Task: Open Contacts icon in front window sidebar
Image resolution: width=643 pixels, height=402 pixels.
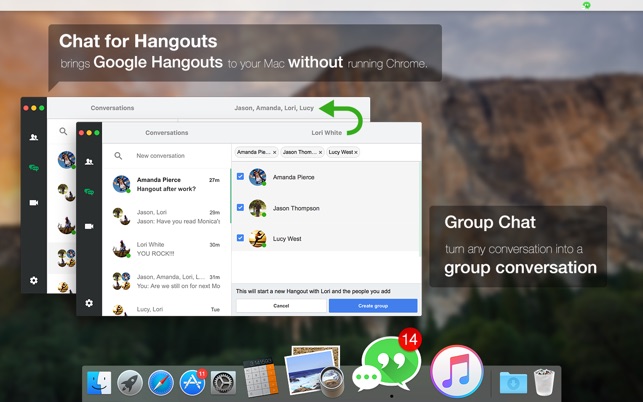Action: (89, 162)
